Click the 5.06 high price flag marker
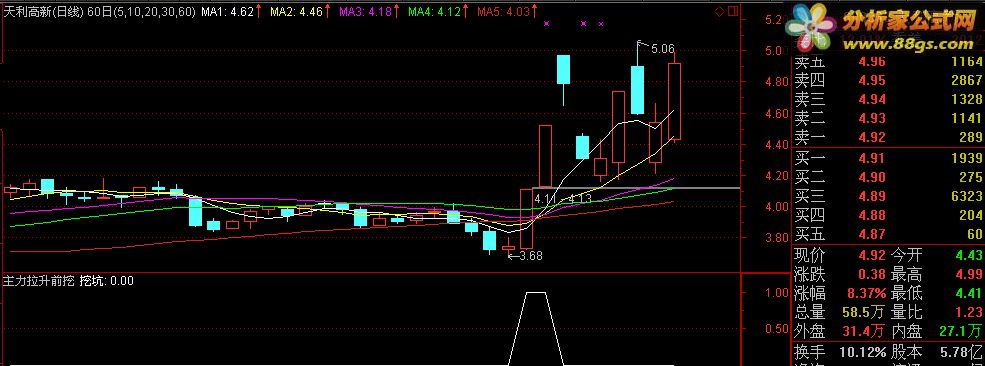The height and width of the screenshot is (366, 985). click(x=656, y=48)
